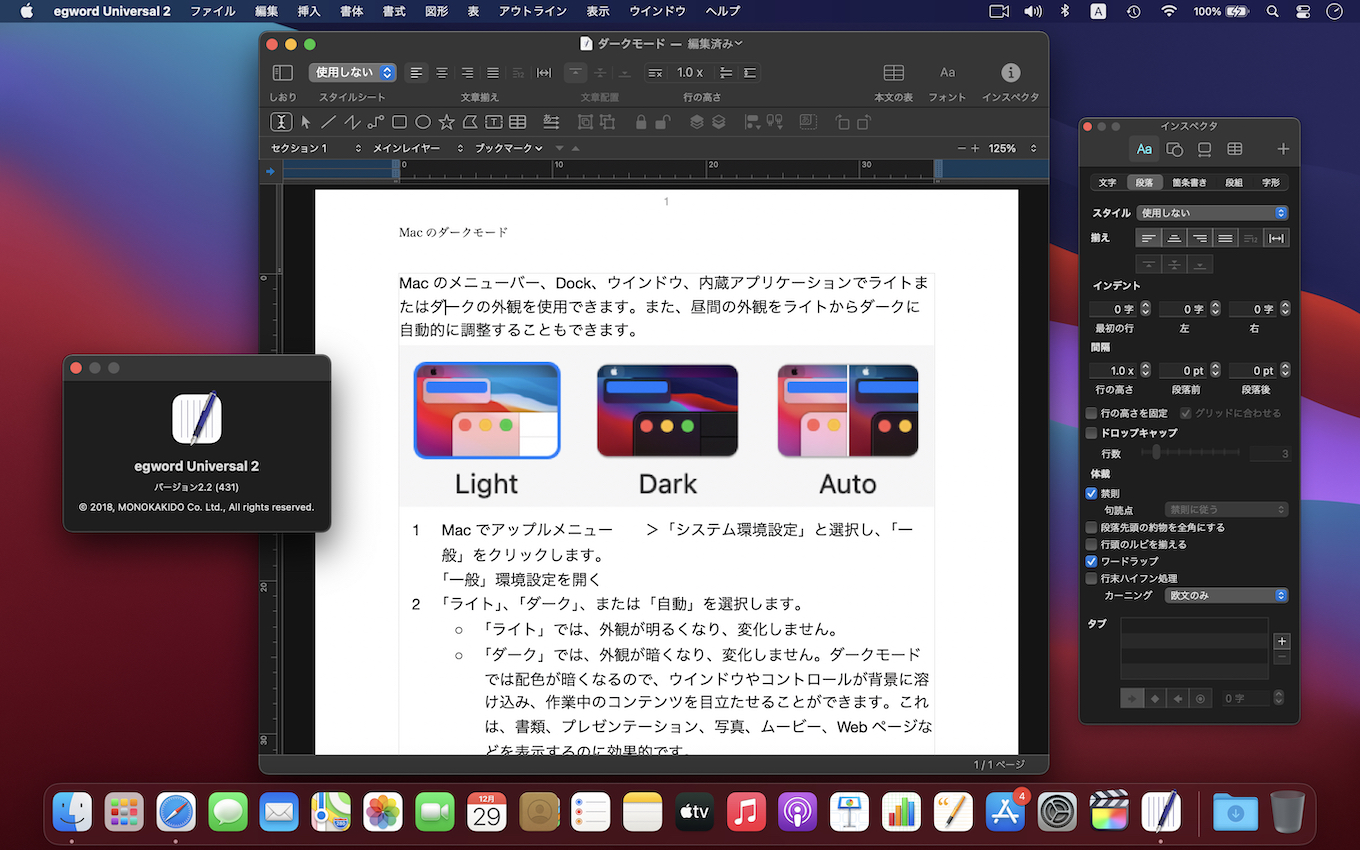Image resolution: width=1360 pixels, height=850 pixels.
Task: Select the bezier curve tool
Action: click(376, 122)
